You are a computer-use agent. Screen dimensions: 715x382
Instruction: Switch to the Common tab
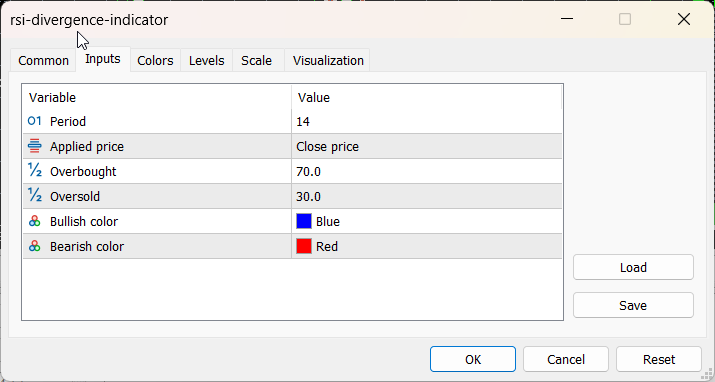click(x=43, y=61)
